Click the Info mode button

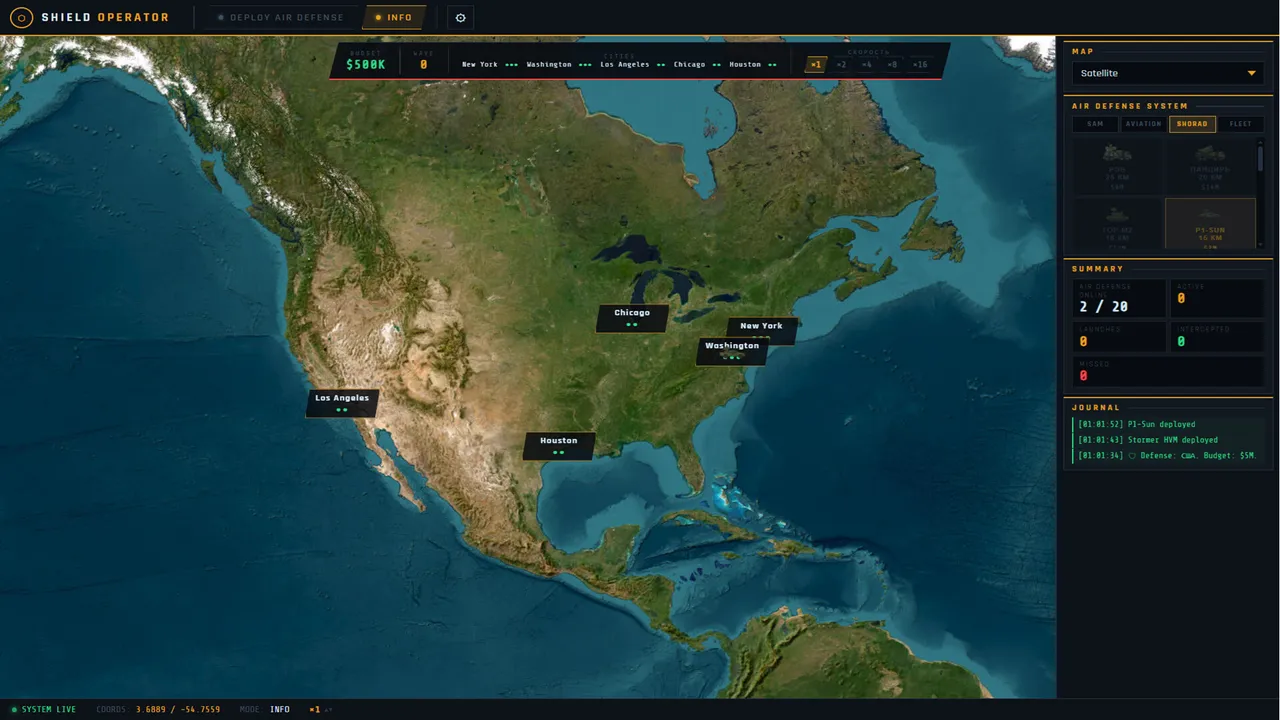393,17
